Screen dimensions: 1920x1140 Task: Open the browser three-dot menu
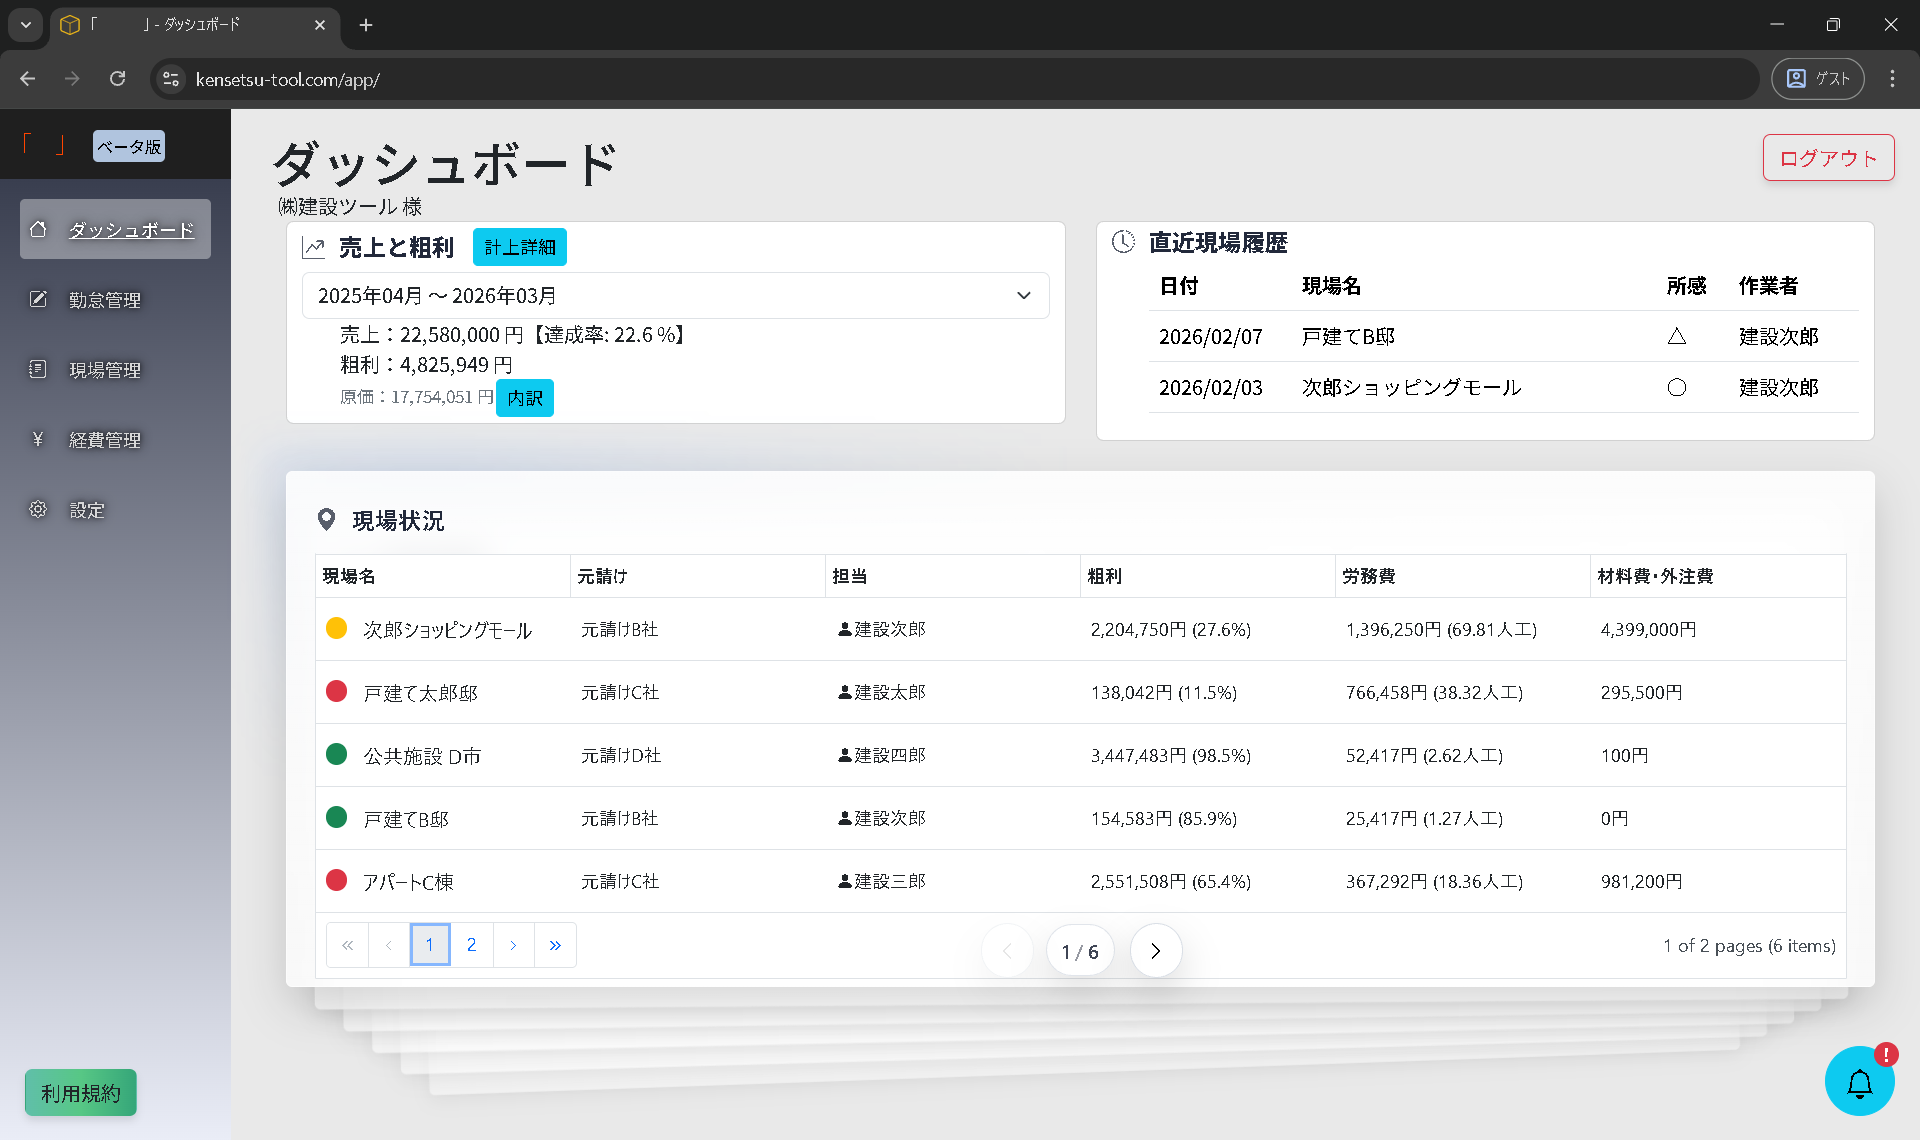1892,78
